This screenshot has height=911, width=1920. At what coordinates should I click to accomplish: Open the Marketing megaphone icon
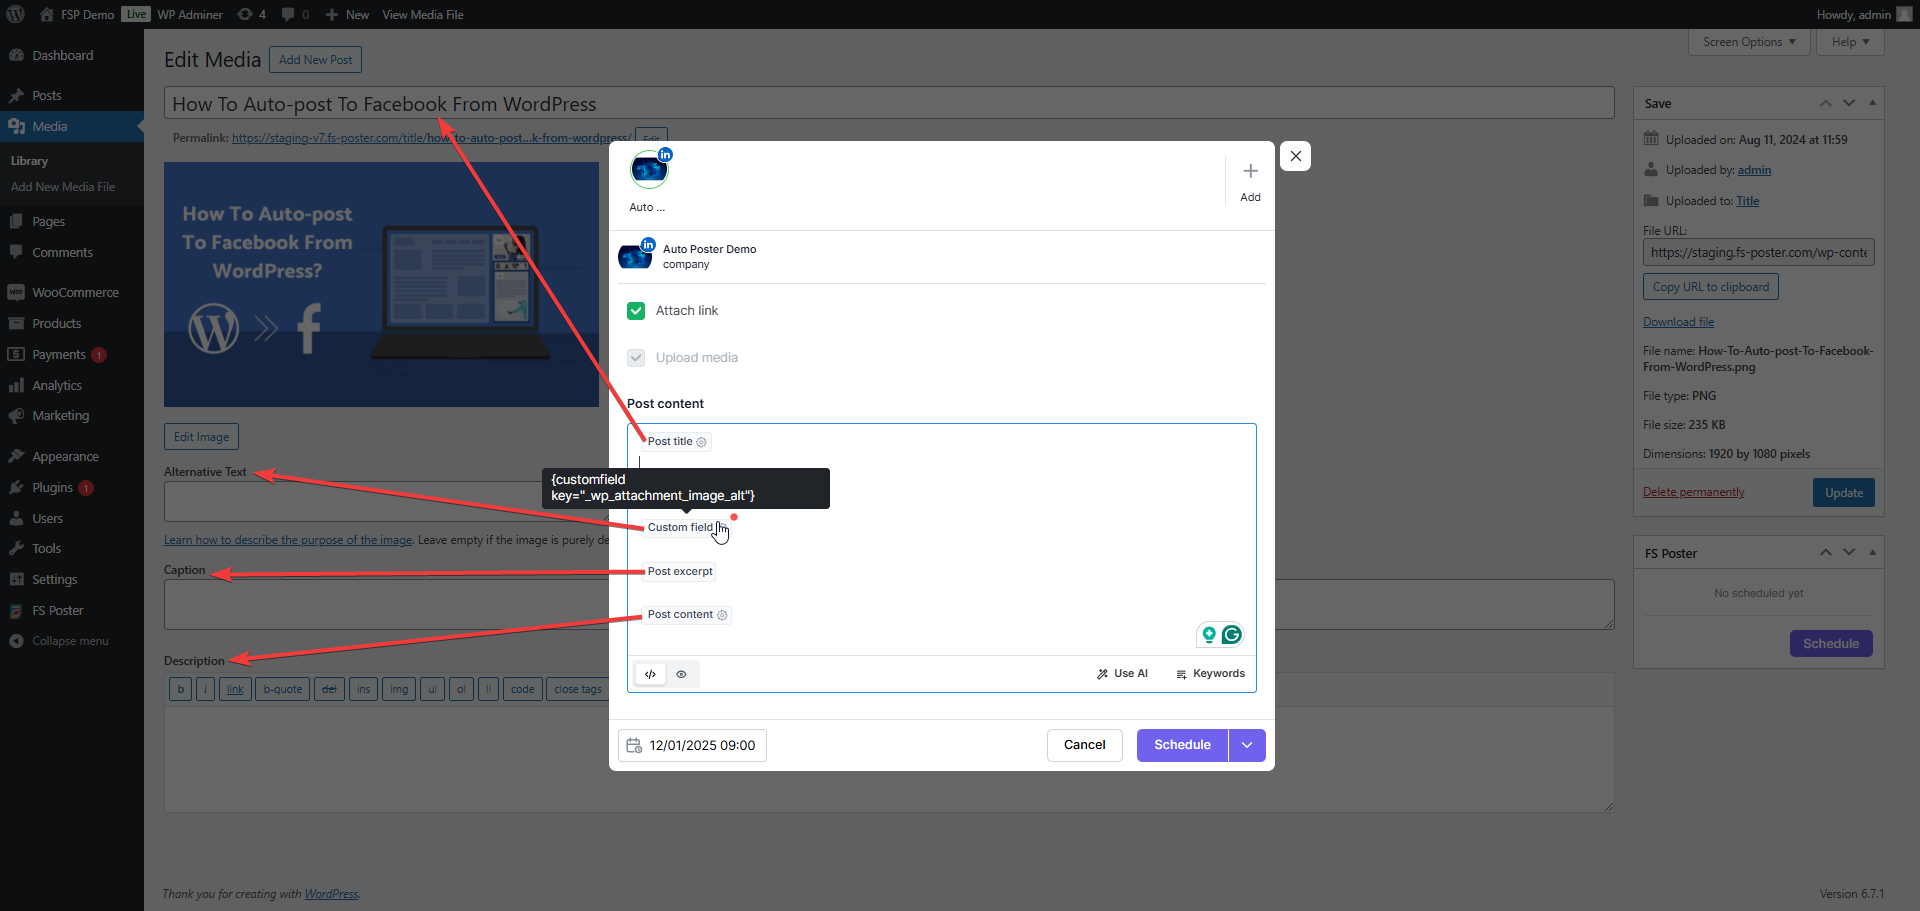(x=16, y=416)
